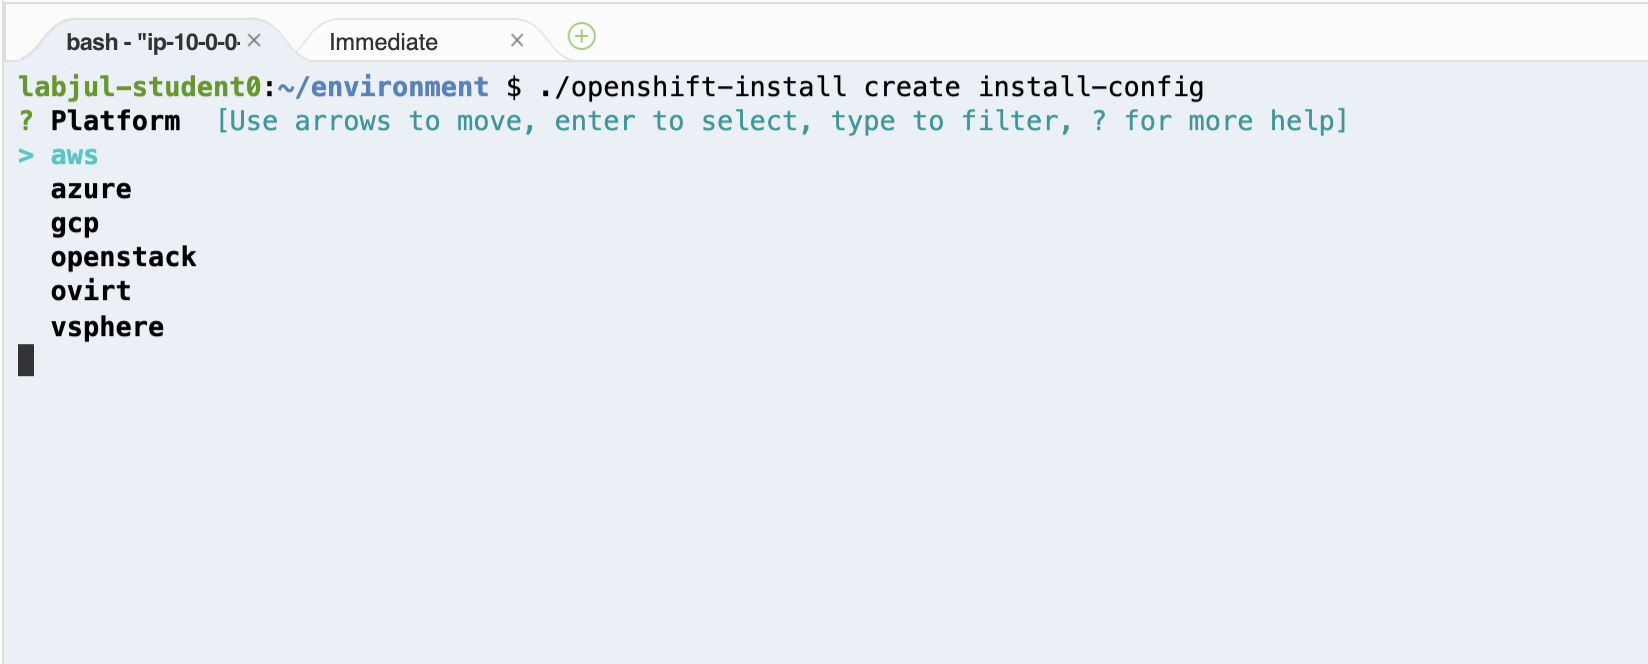Click the openshift-install command text

871,87
